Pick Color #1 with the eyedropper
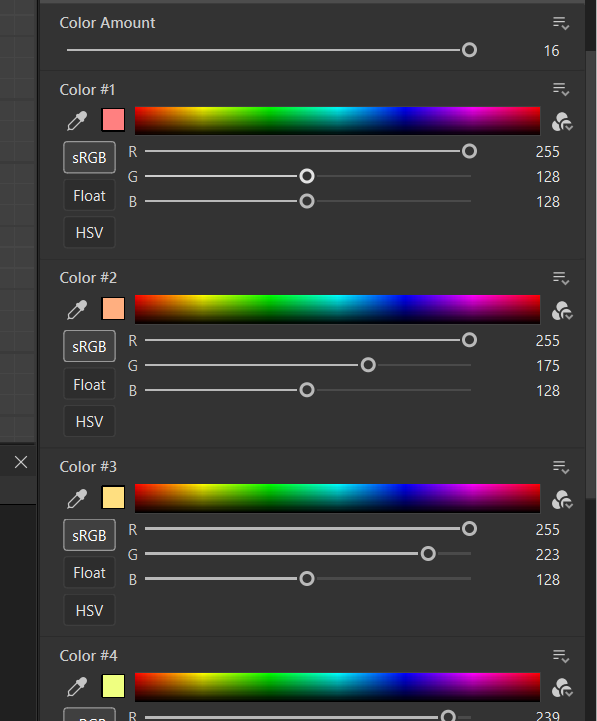The image size is (597, 721). [77, 121]
